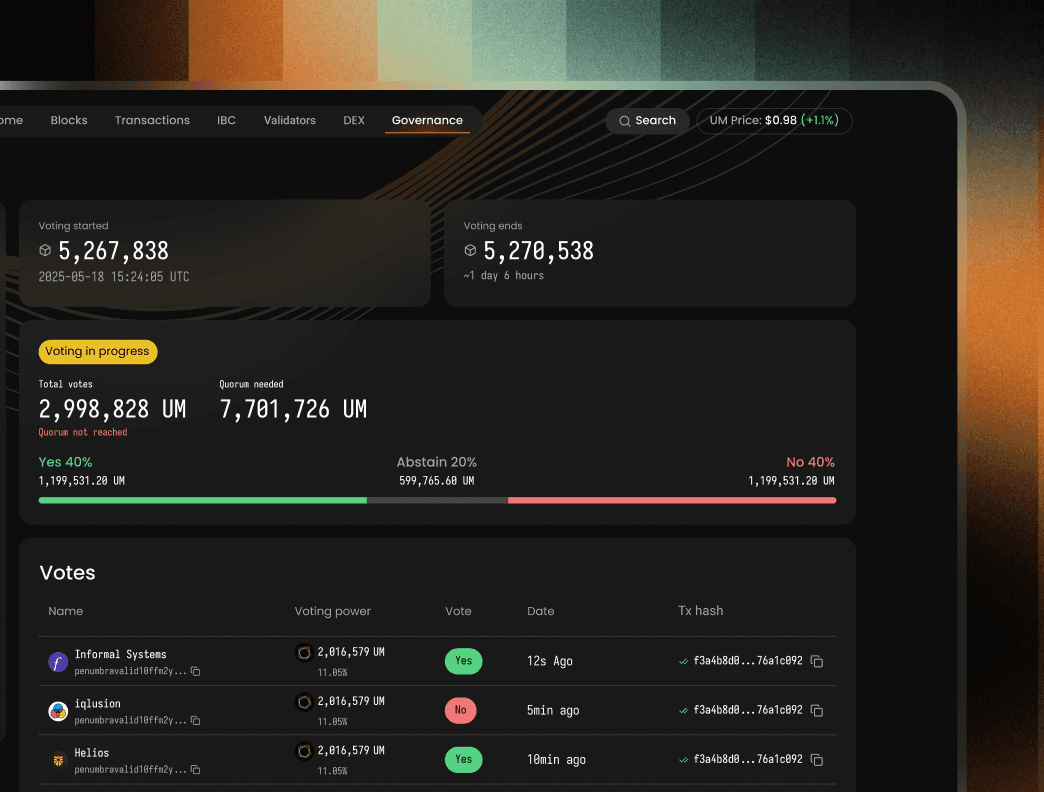Screen dimensions: 1044x792
Task: Click success checkmark in Informal Systems row
Action: click(x=683, y=662)
